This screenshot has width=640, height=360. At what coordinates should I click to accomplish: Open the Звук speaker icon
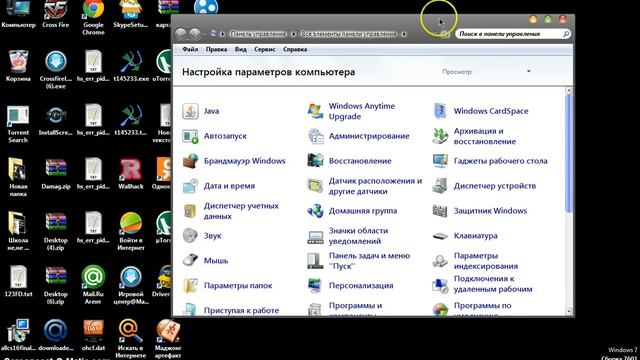point(190,236)
